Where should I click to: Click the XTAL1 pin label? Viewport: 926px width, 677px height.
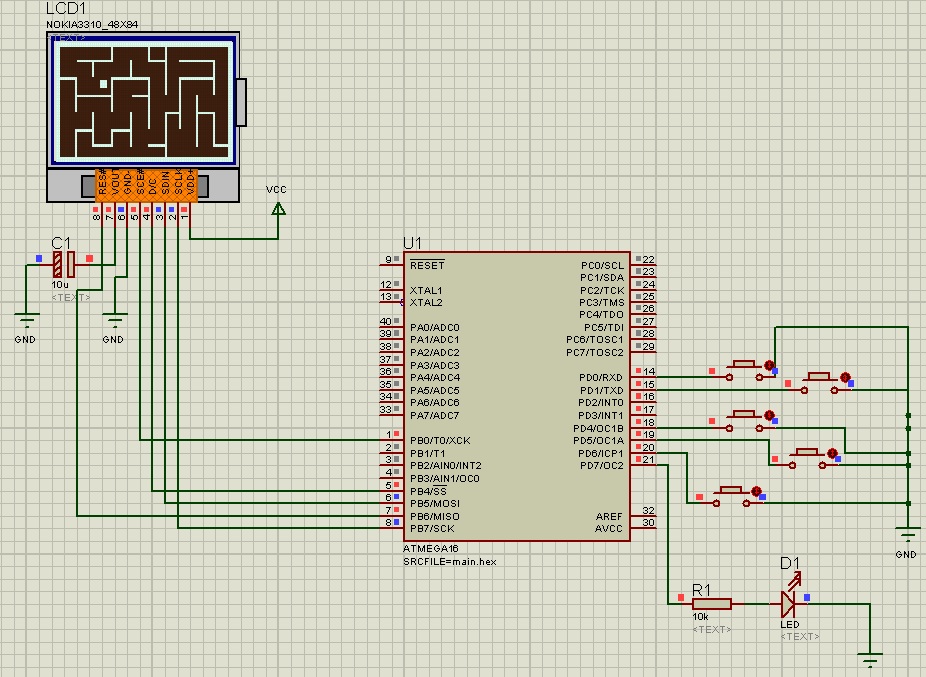(426, 291)
